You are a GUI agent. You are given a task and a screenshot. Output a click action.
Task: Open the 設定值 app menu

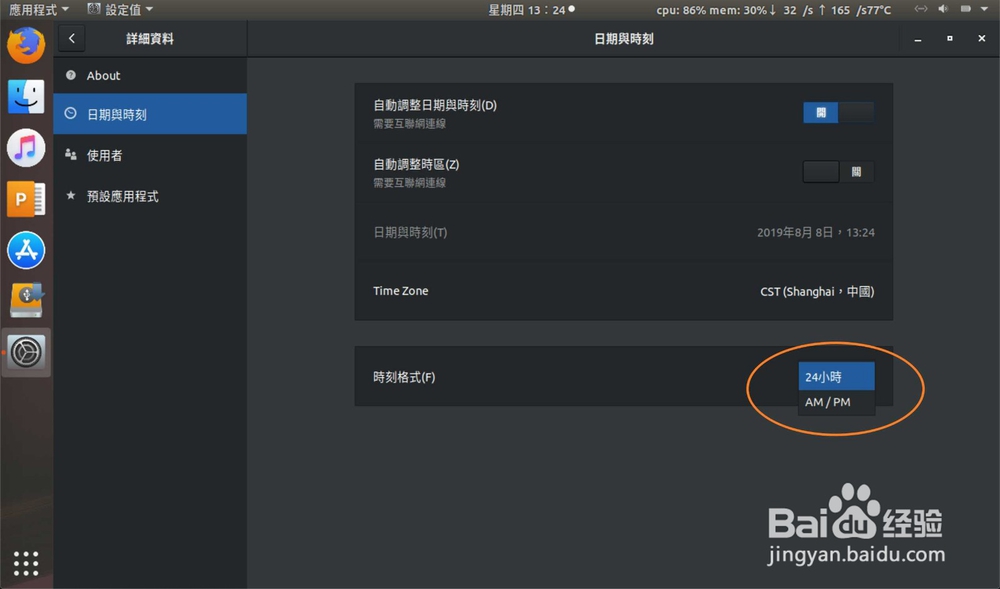coord(120,10)
